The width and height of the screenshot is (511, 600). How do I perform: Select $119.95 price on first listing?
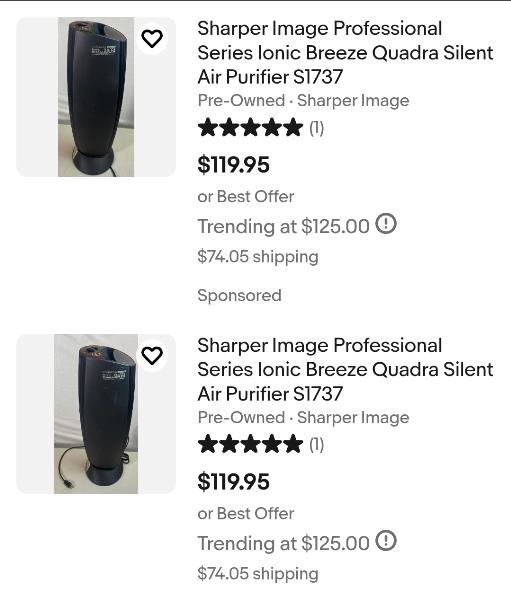coord(233,165)
